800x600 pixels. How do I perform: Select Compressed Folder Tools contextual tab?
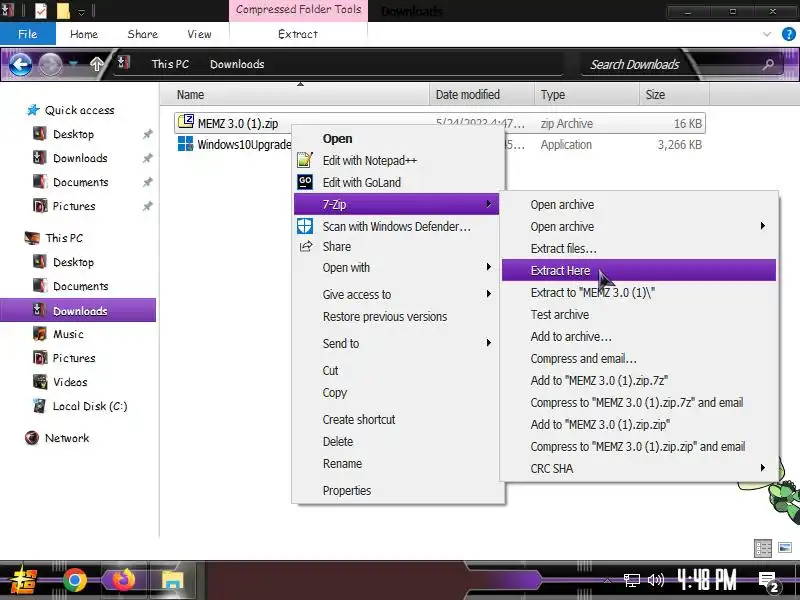click(x=298, y=10)
